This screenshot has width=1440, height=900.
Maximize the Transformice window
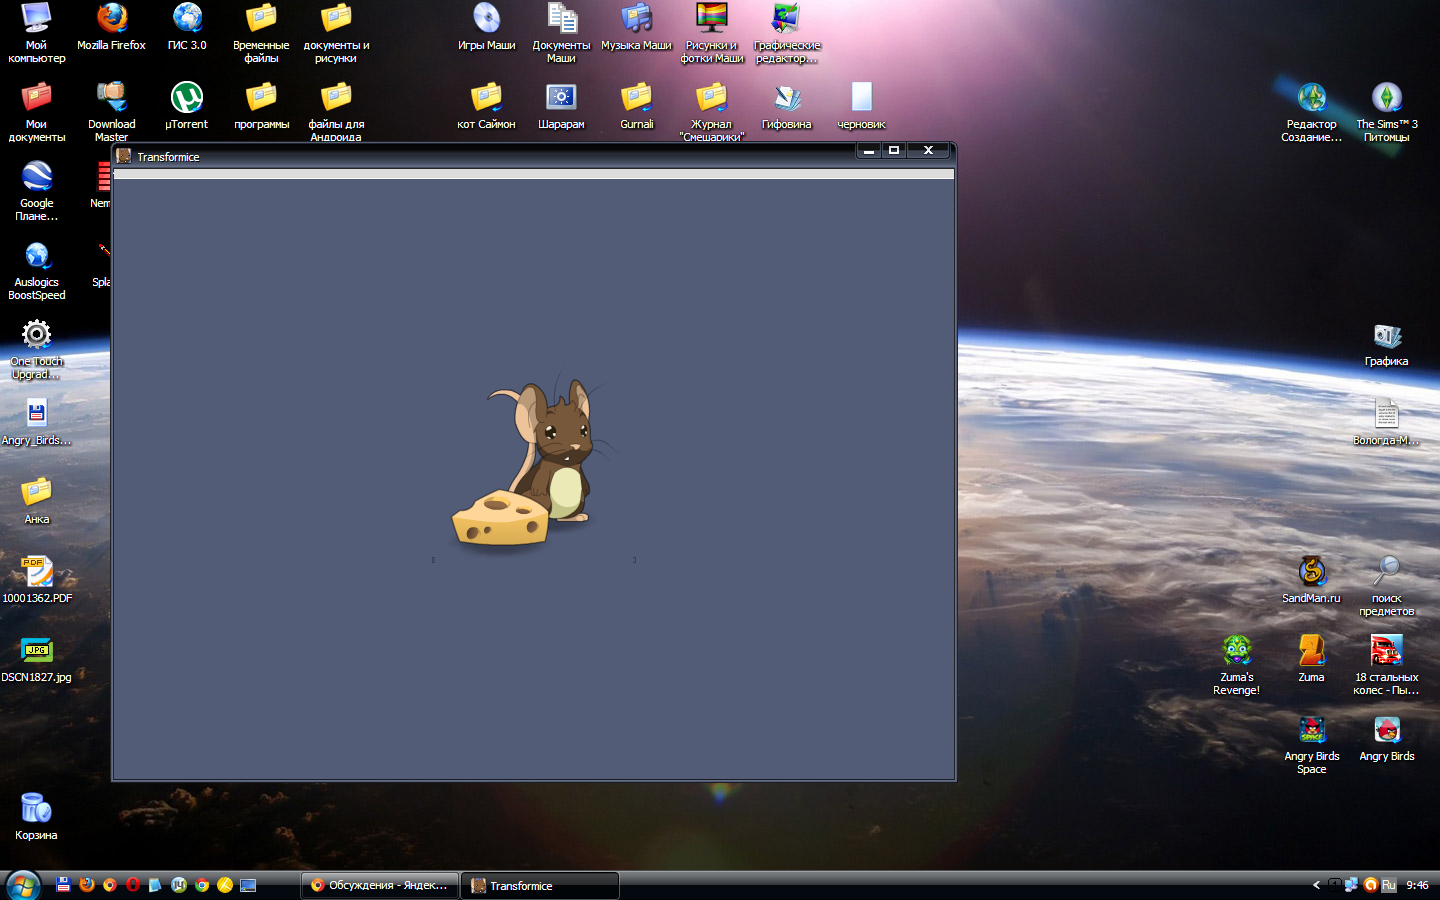pyautogui.click(x=894, y=150)
